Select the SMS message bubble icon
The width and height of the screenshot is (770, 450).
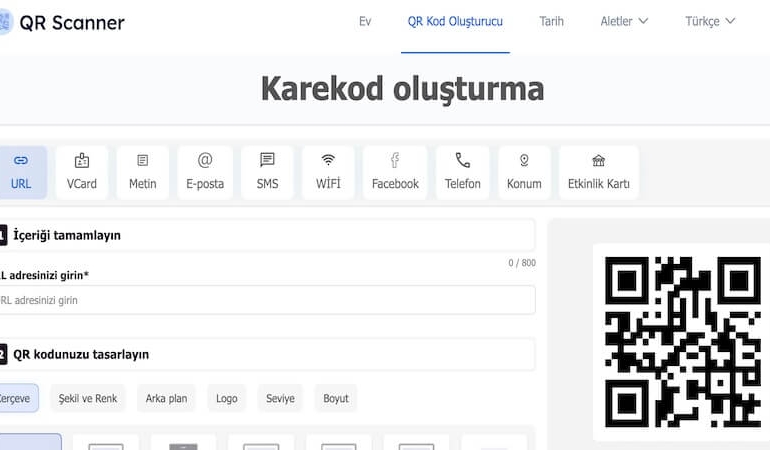(x=267, y=160)
